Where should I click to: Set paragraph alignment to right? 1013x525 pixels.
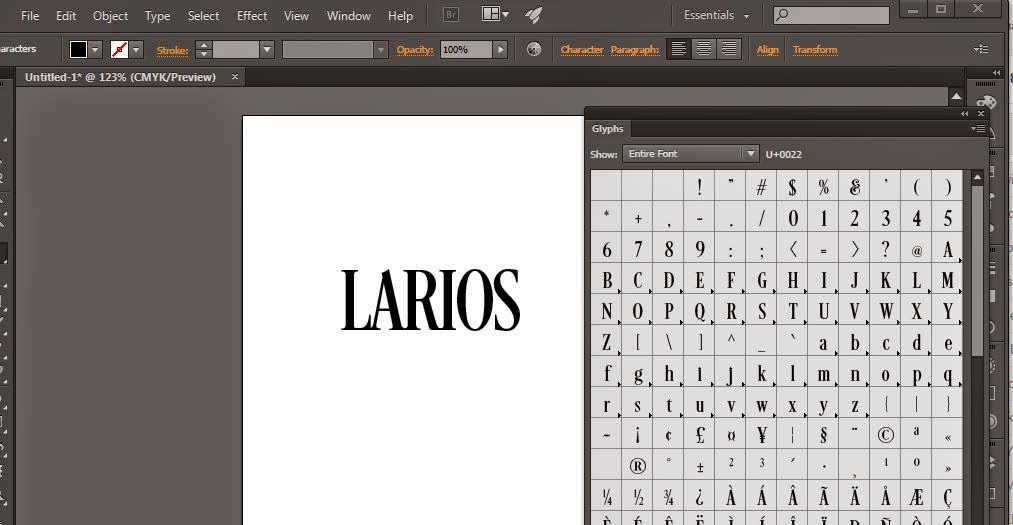(x=729, y=48)
